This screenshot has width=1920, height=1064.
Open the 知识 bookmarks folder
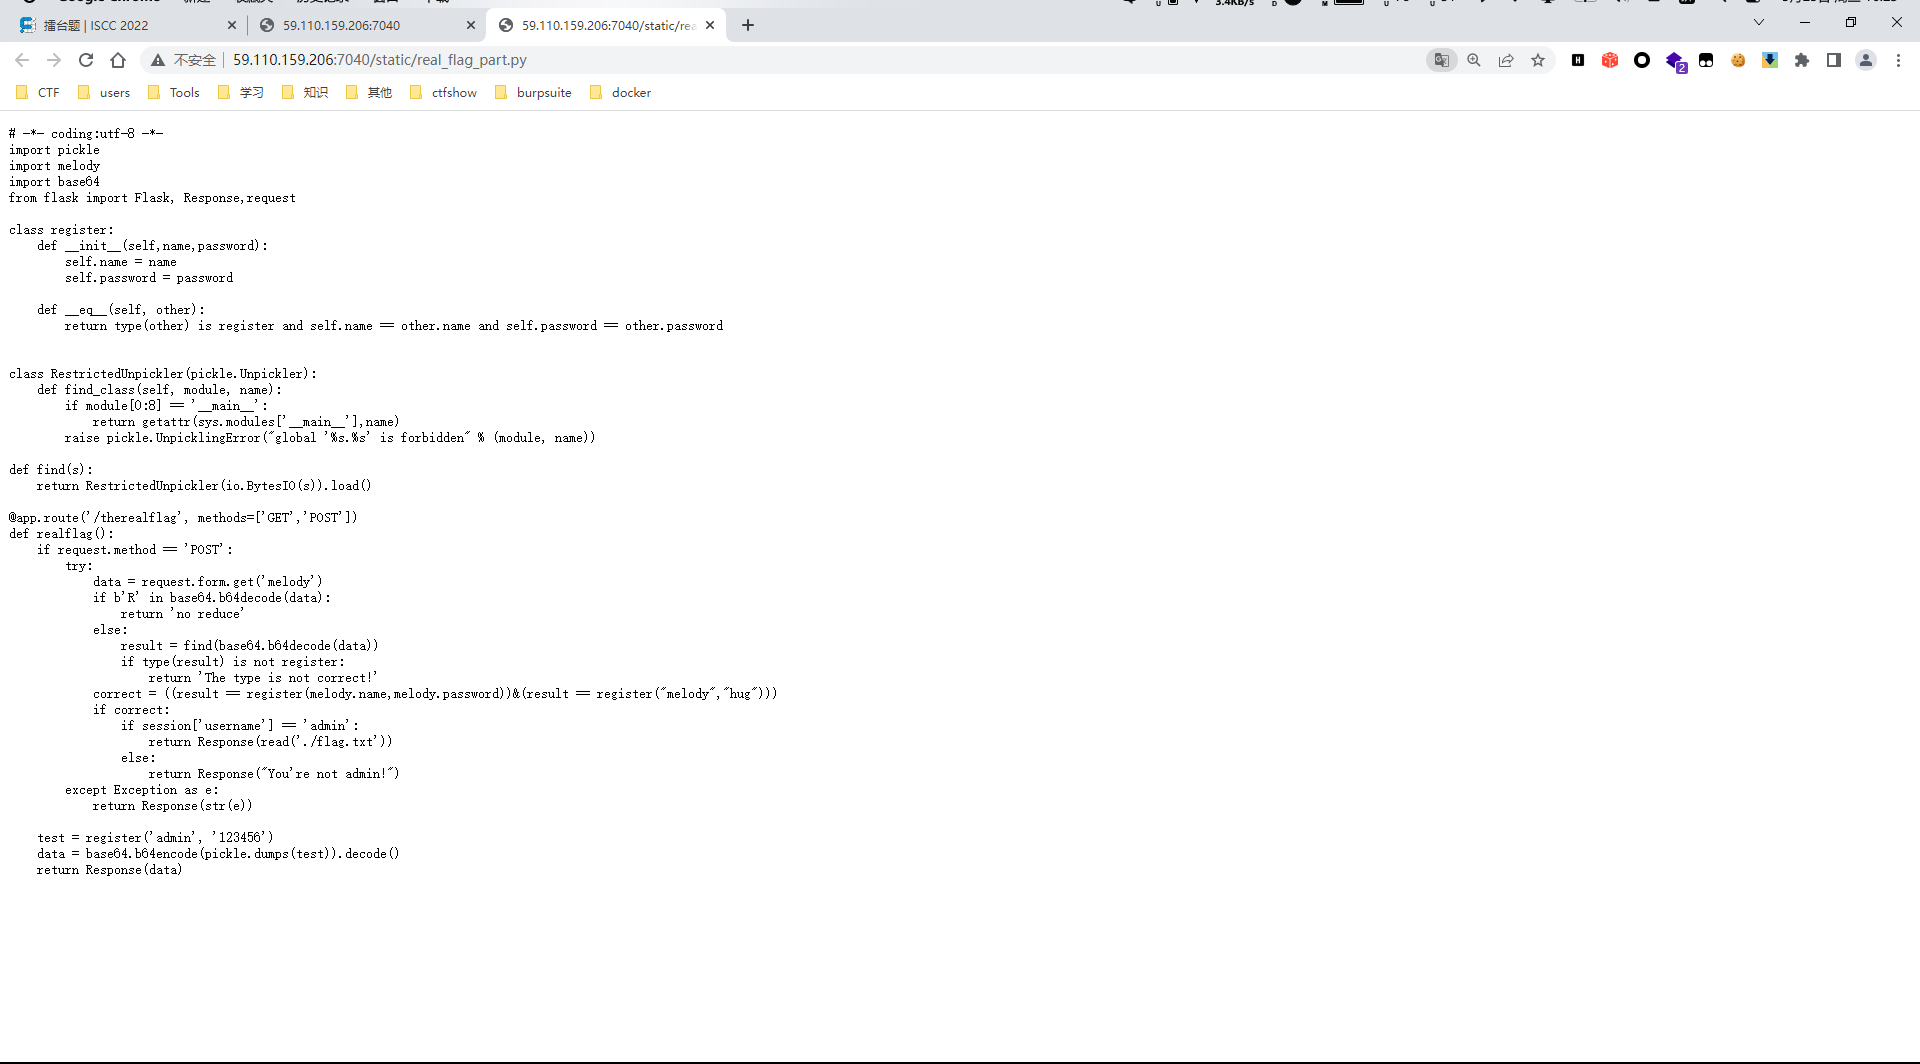click(305, 92)
